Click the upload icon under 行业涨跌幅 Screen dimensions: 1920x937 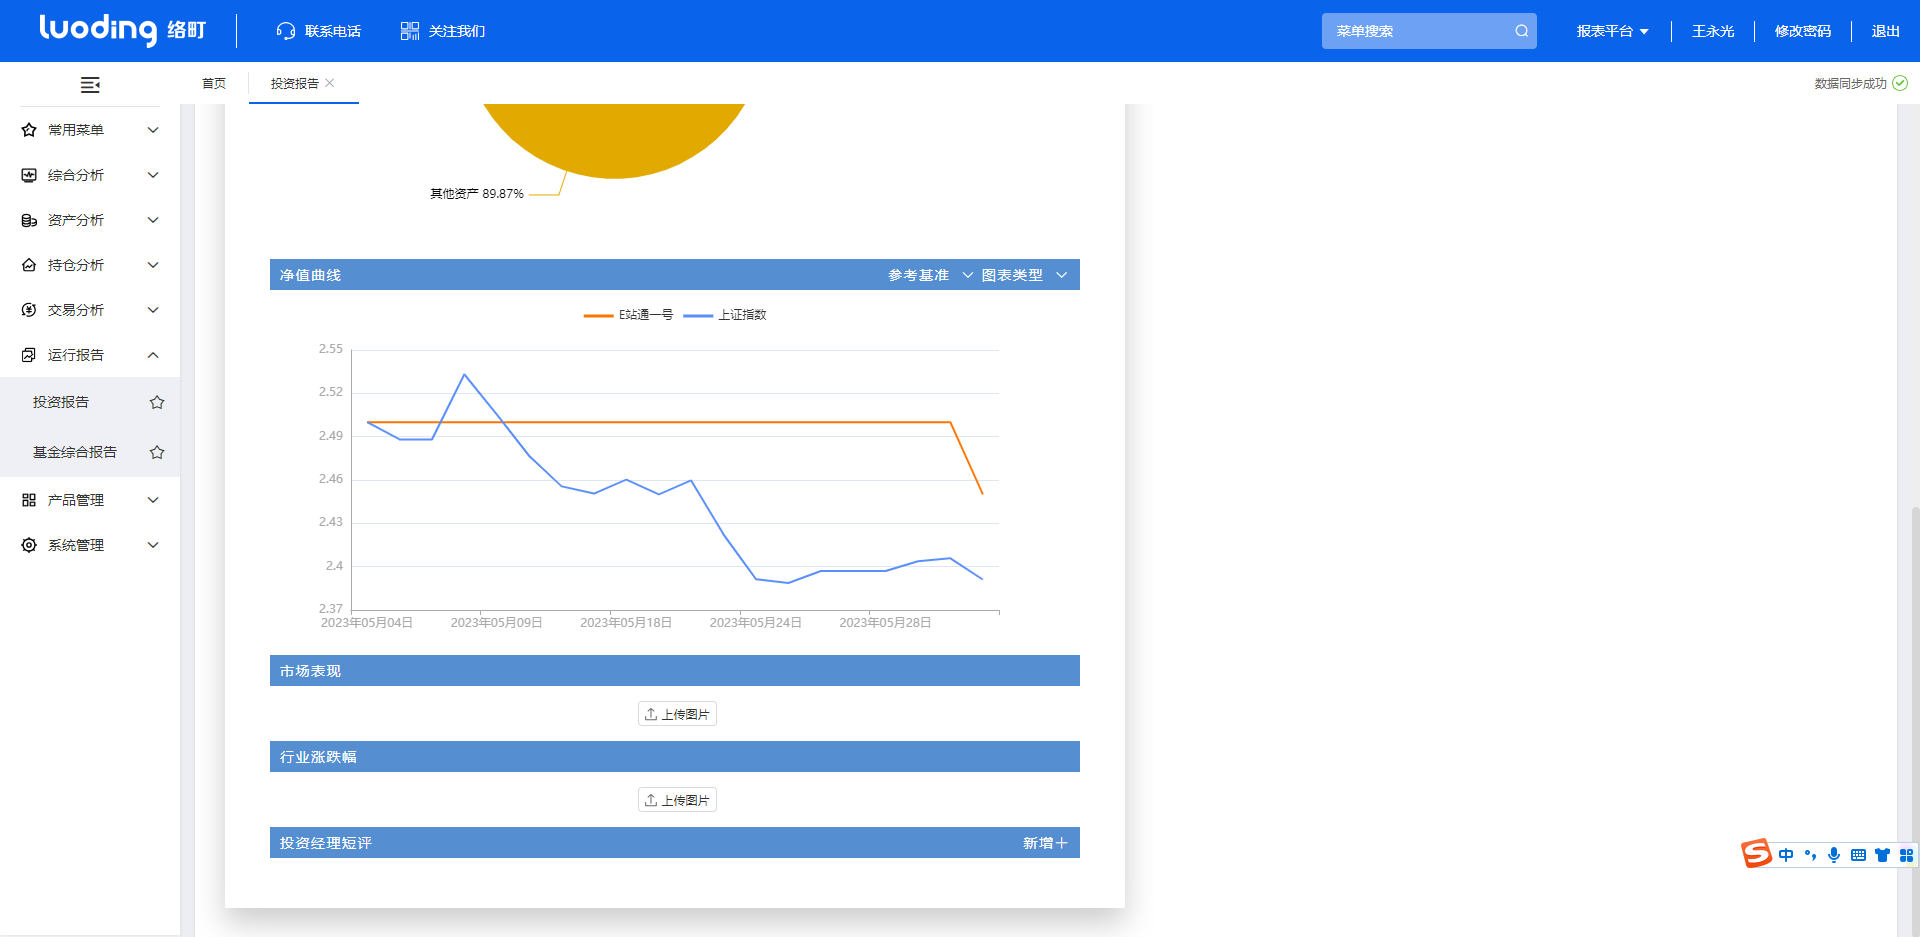click(x=651, y=800)
